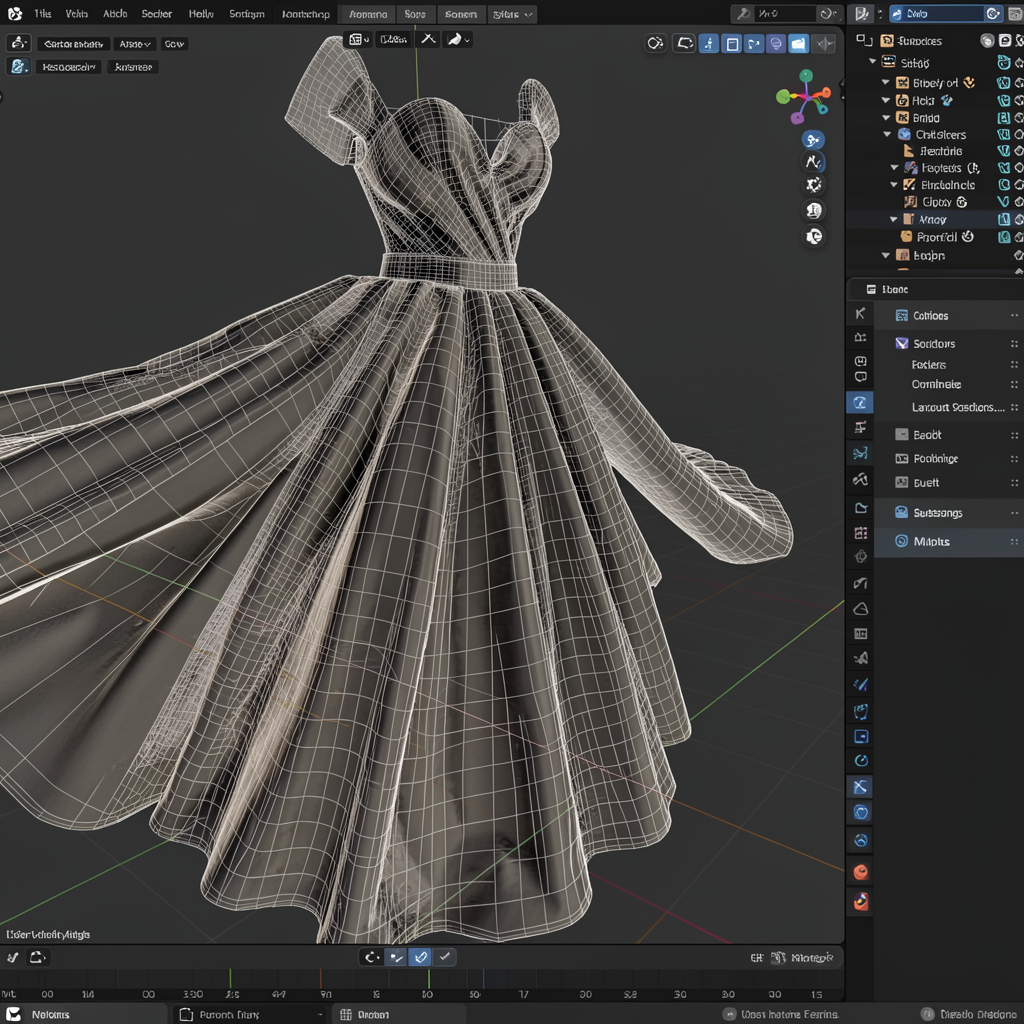This screenshot has width=1024, height=1024.
Task: Toggle the X-ray square button in header
Action: click(732, 44)
